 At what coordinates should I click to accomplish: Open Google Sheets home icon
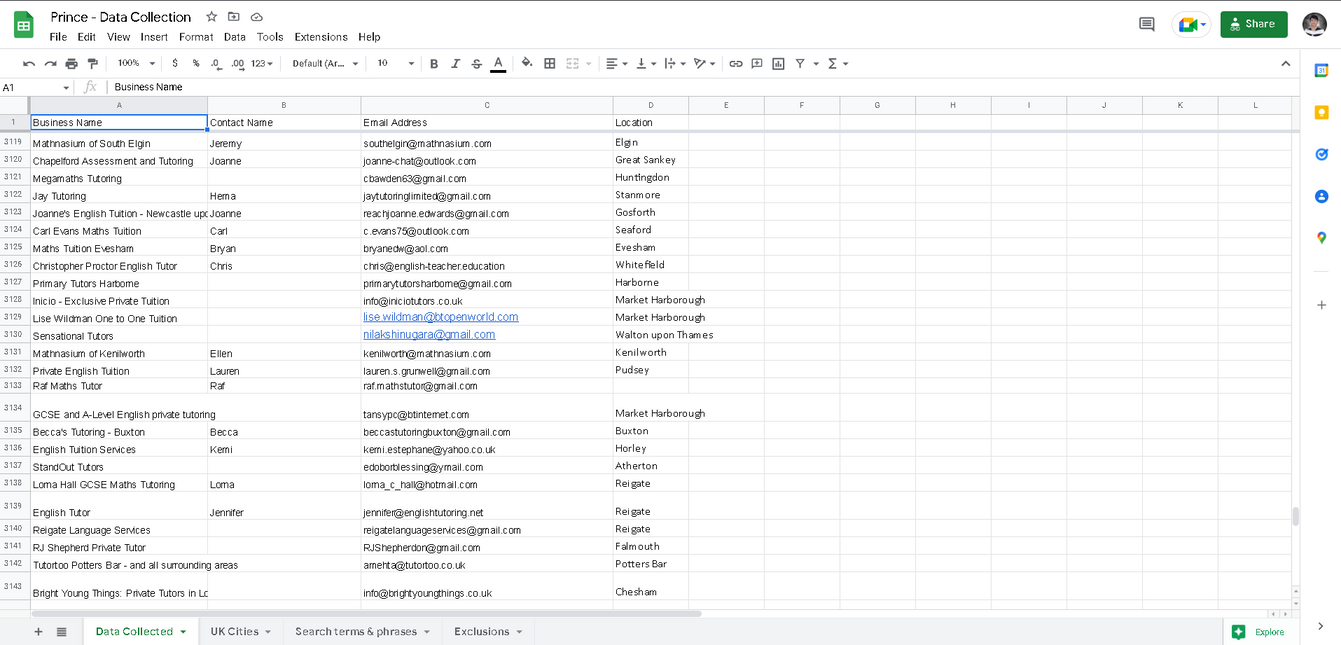pyautogui.click(x=23, y=25)
